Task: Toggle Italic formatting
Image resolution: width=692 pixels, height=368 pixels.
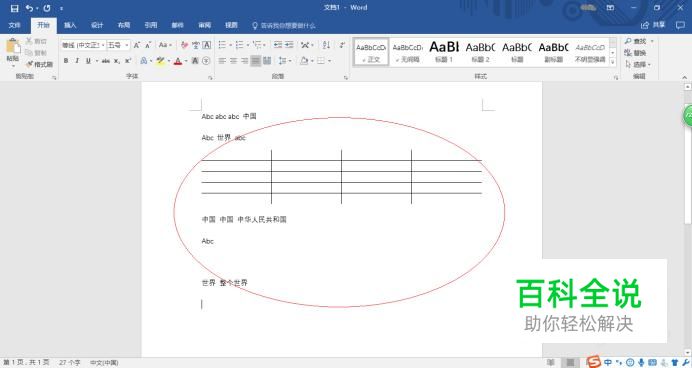Action: coord(77,61)
